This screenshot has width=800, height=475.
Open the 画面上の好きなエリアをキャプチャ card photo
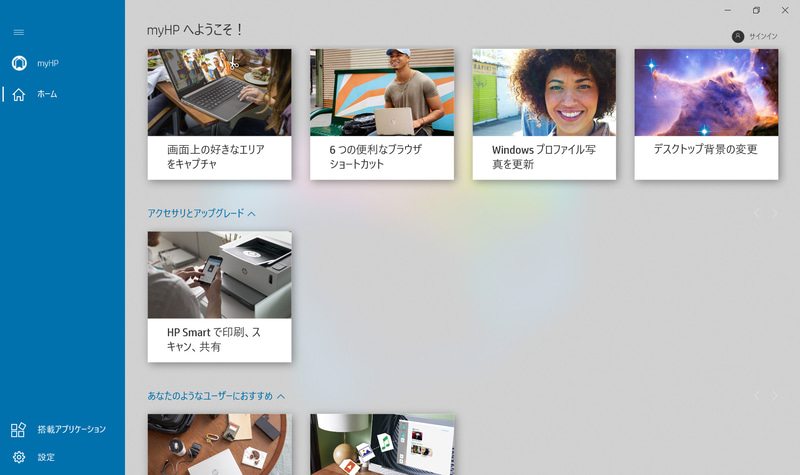pyautogui.click(x=219, y=92)
